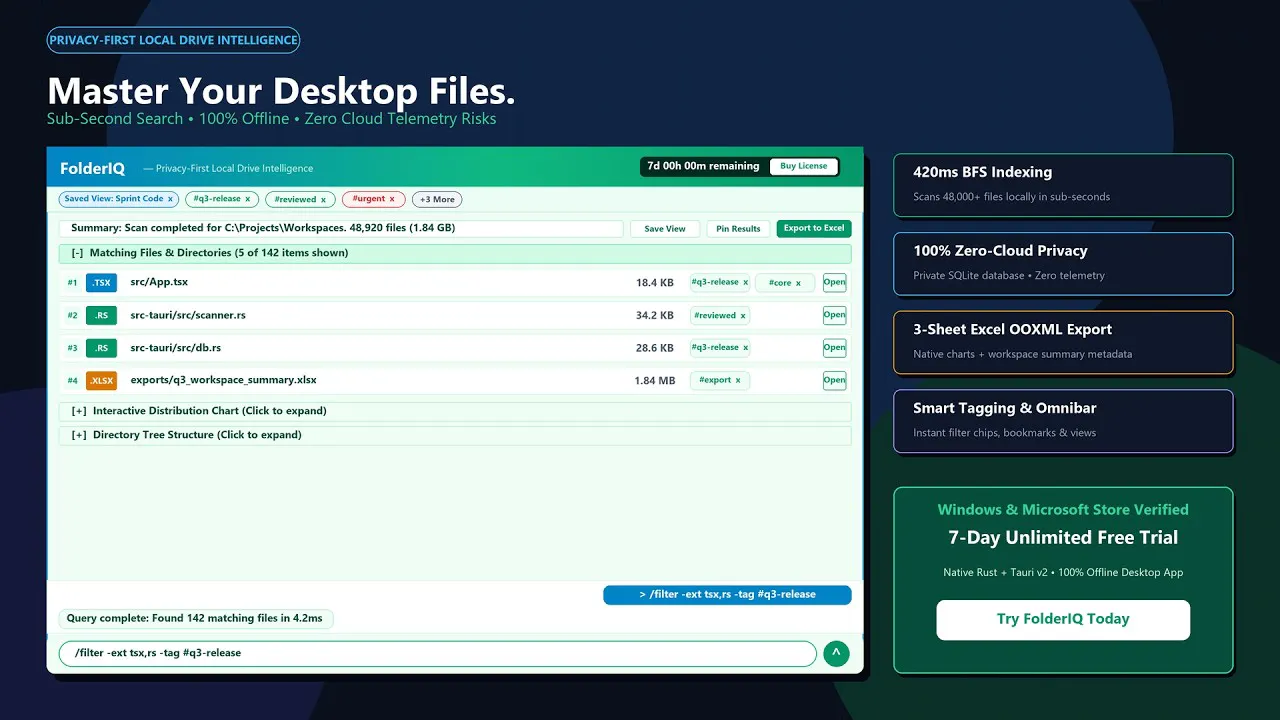Click row number #1 in results

point(72,283)
